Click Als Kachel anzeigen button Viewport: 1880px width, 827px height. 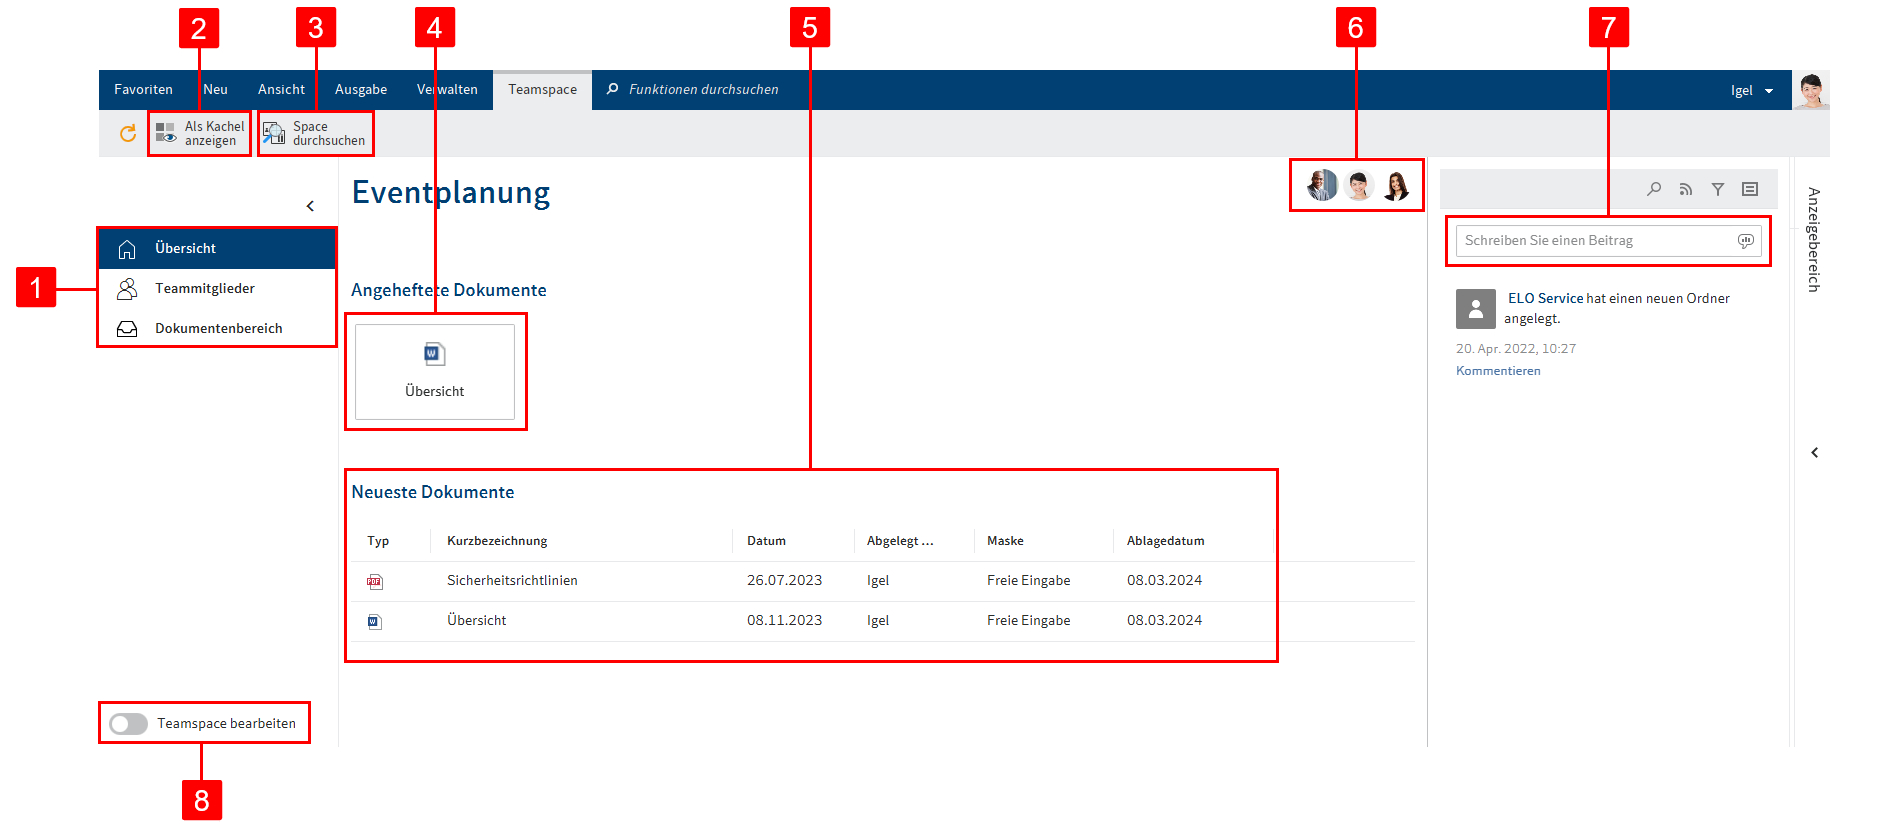pos(200,134)
